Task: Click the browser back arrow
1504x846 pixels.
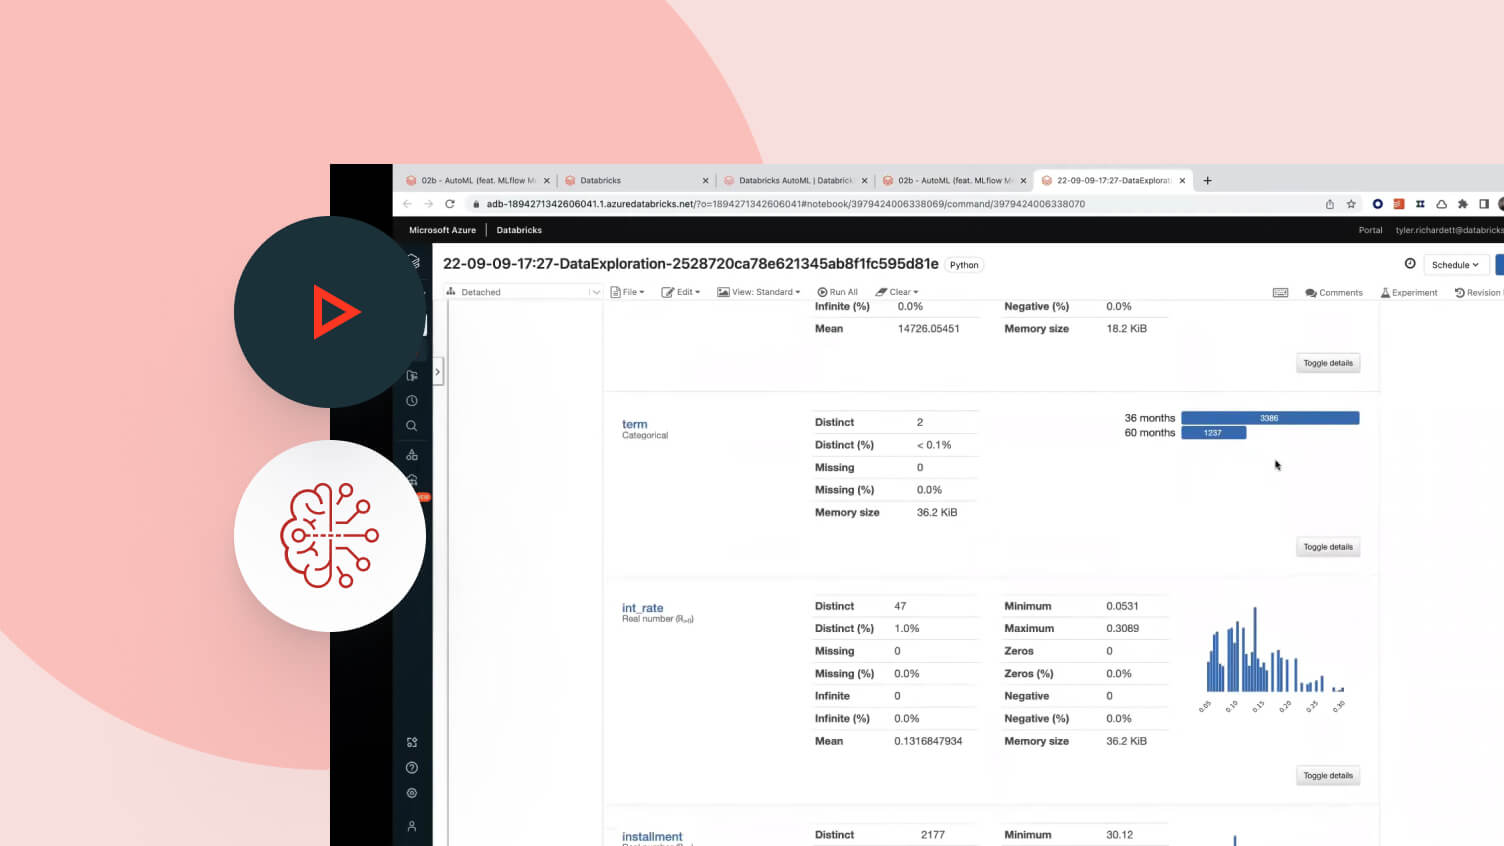Action: (407, 204)
